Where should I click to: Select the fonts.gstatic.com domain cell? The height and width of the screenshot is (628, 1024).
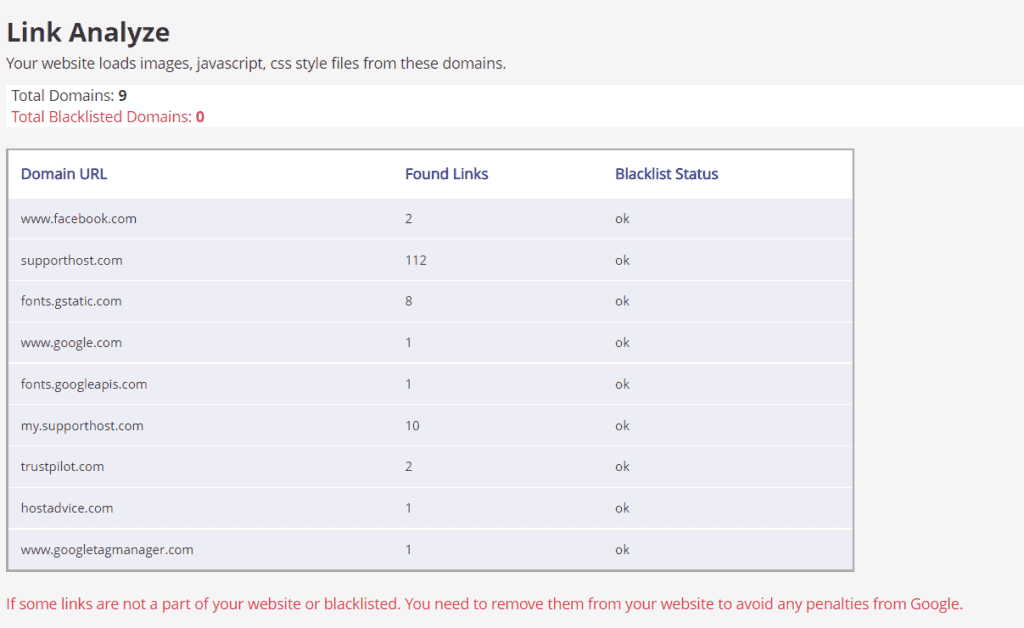pos(71,301)
